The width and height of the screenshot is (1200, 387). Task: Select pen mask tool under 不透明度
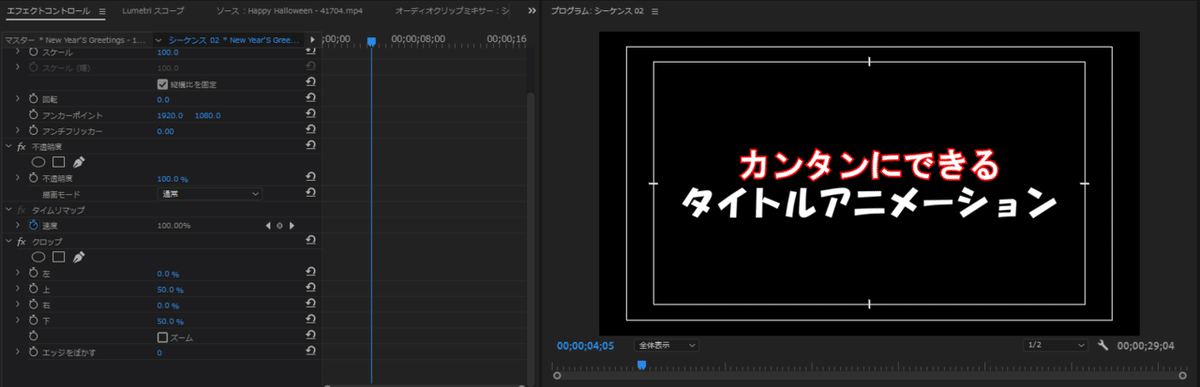point(79,162)
